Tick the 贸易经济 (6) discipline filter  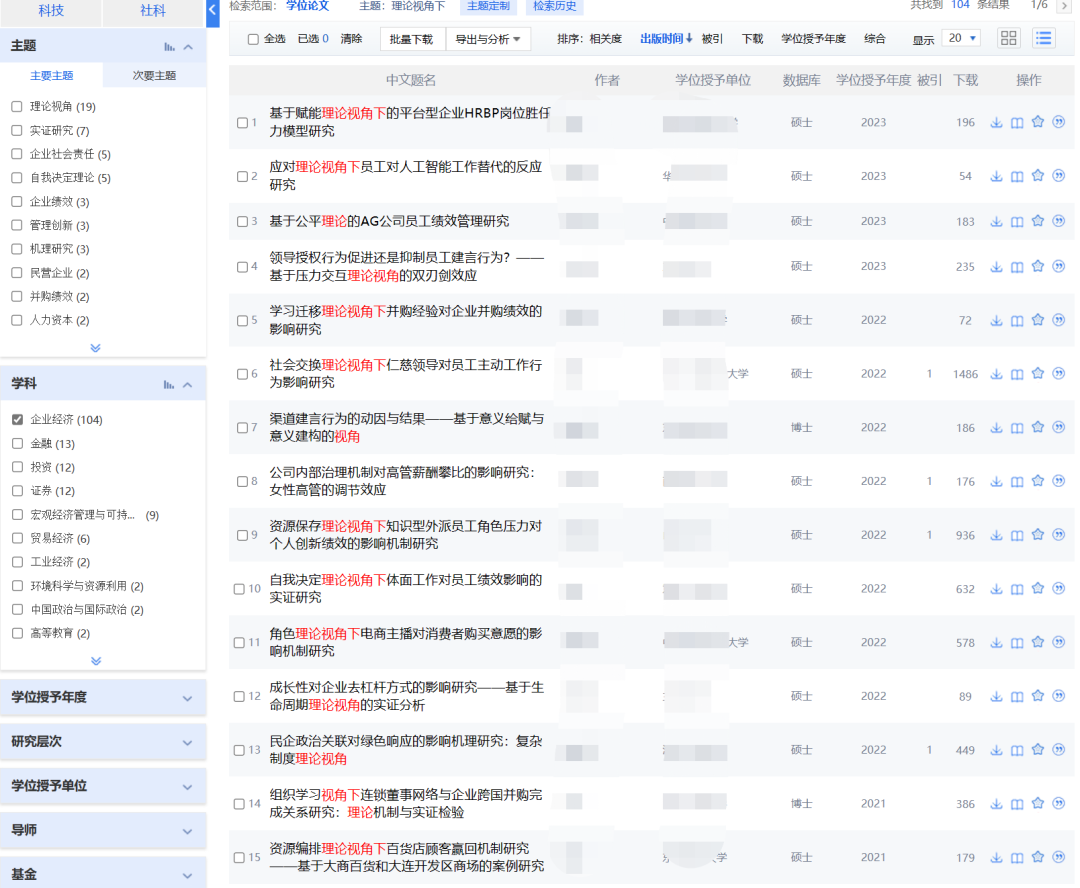pos(18,538)
